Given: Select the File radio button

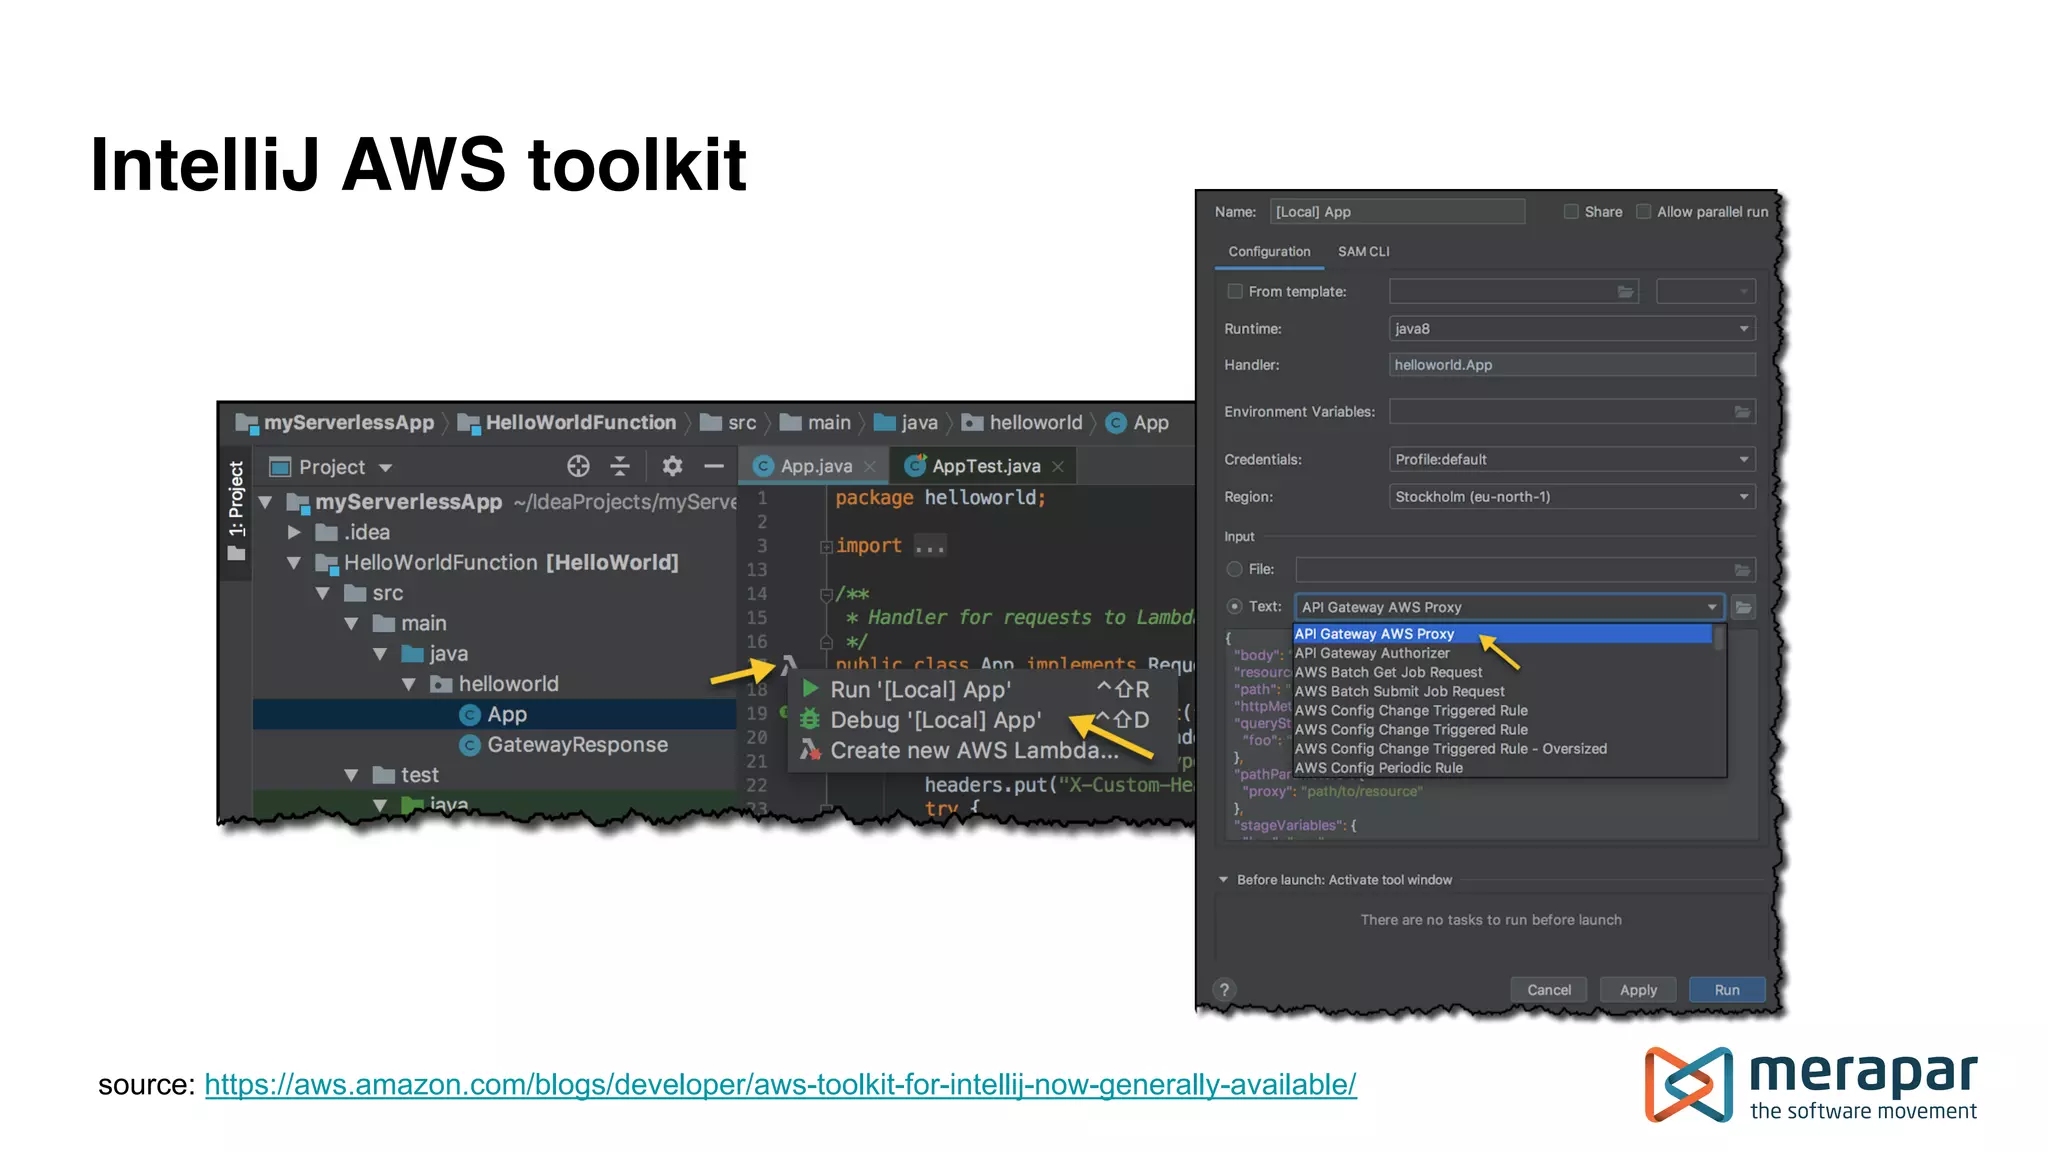Looking at the screenshot, I should point(1235,569).
